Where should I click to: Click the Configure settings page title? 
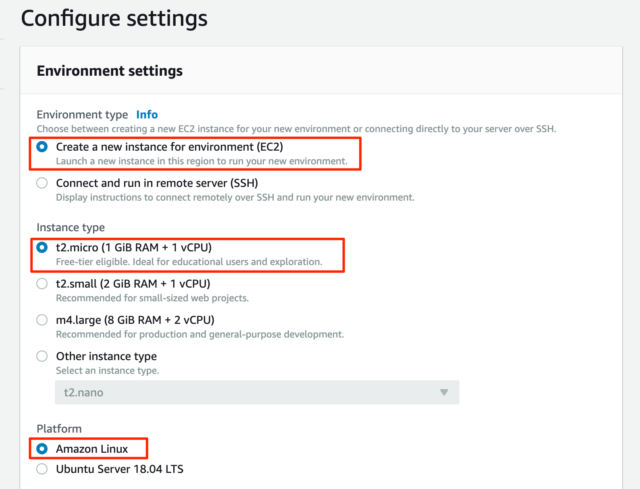[114, 18]
